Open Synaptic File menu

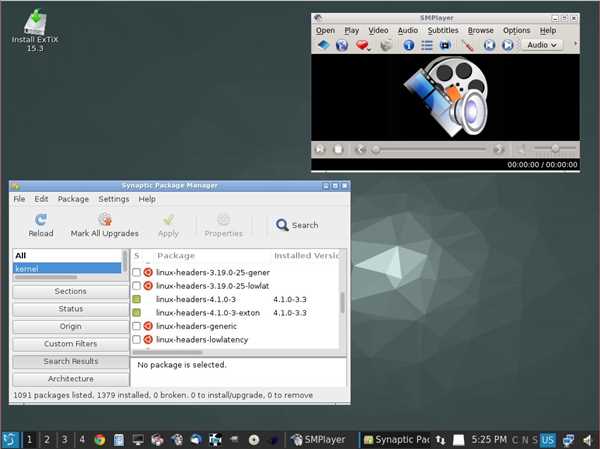(x=19, y=199)
